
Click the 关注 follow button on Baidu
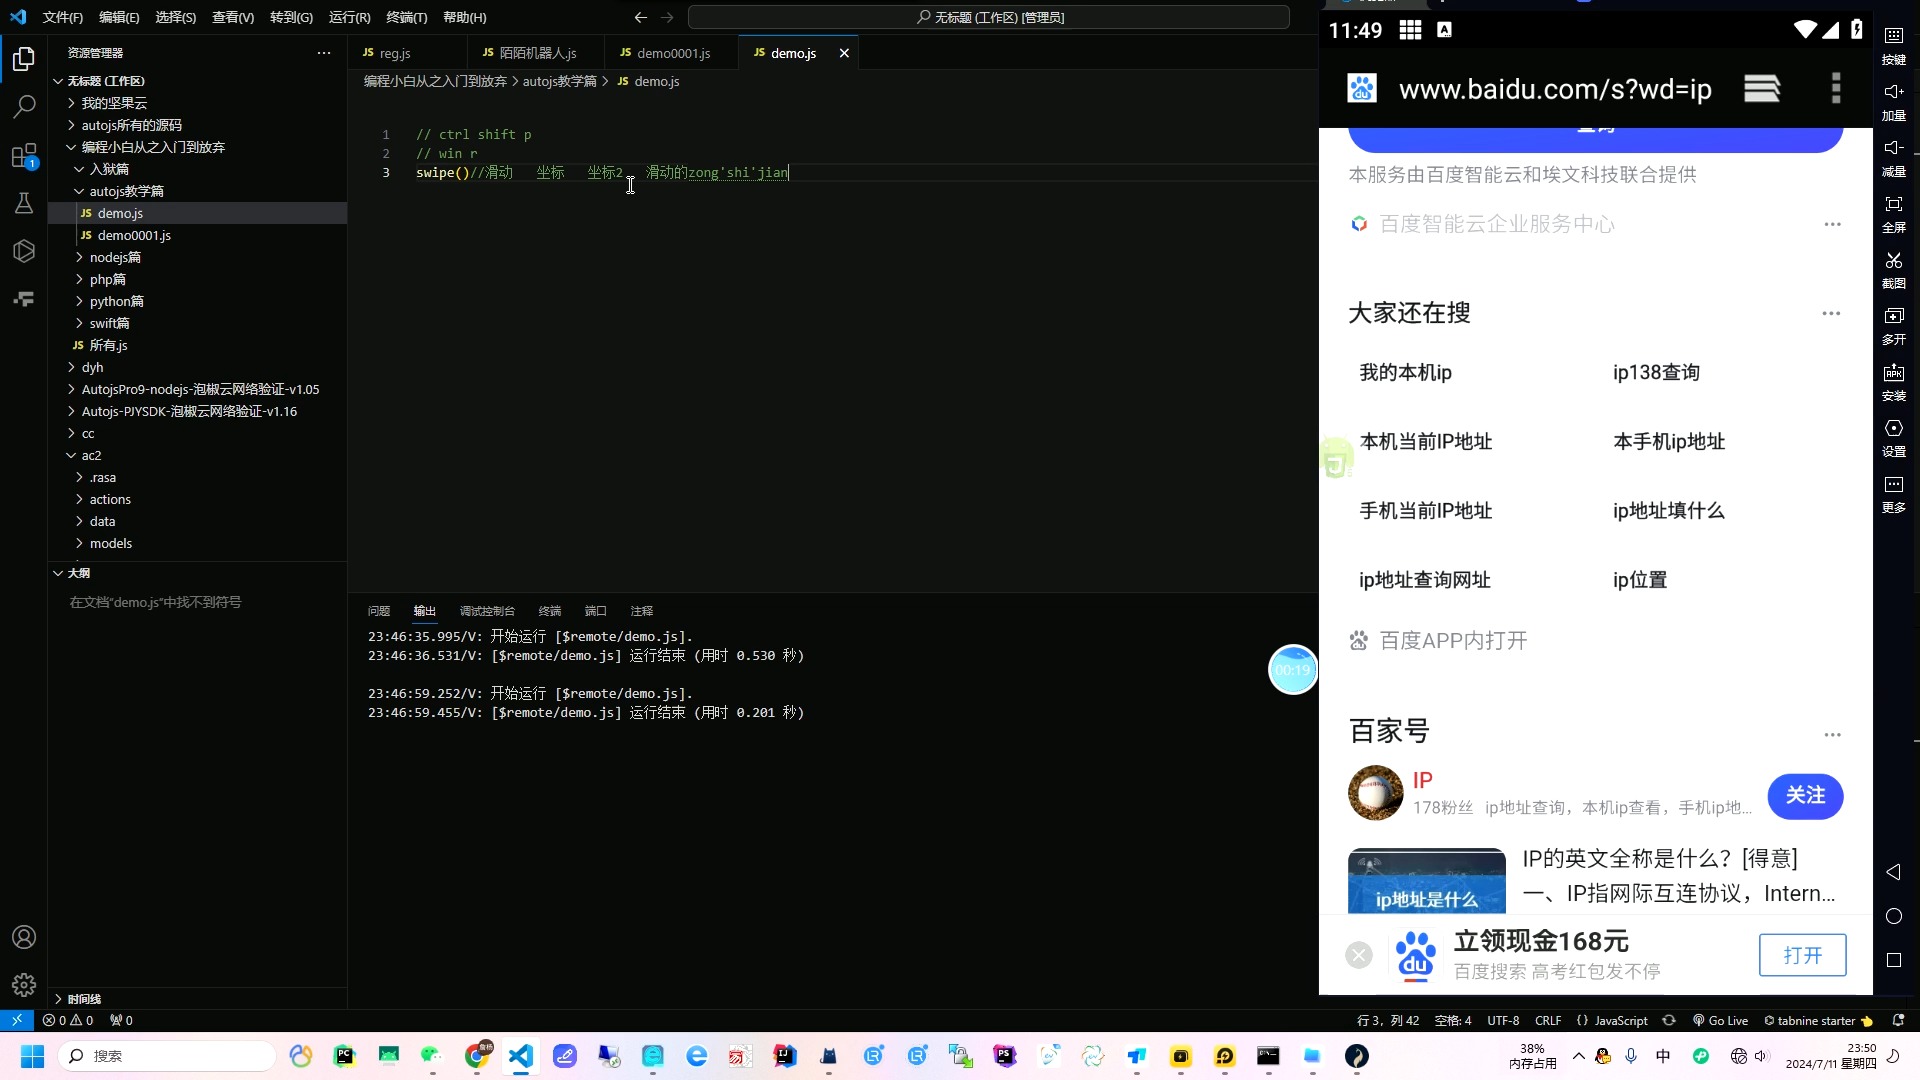(x=1806, y=797)
